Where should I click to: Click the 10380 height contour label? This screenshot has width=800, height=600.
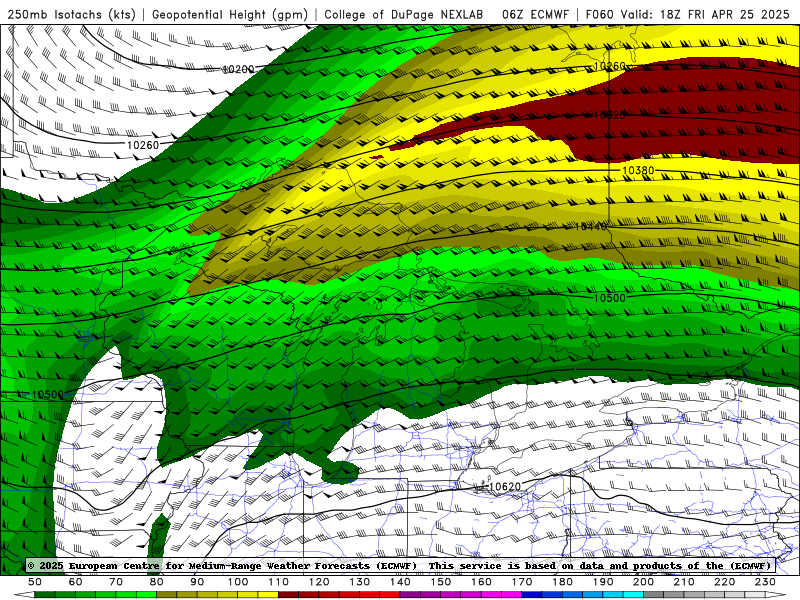[638, 170]
